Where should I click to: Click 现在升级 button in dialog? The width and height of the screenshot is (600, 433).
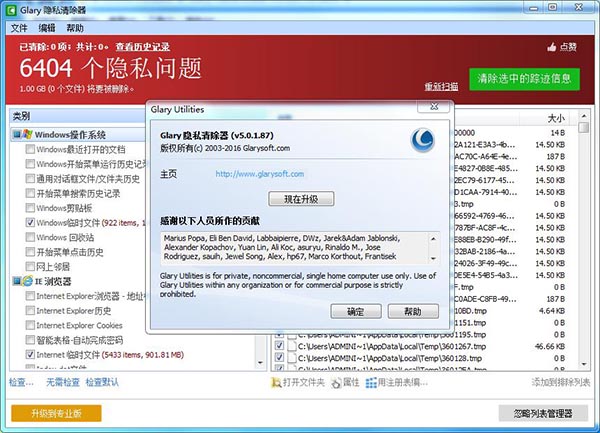(x=301, y=199)
